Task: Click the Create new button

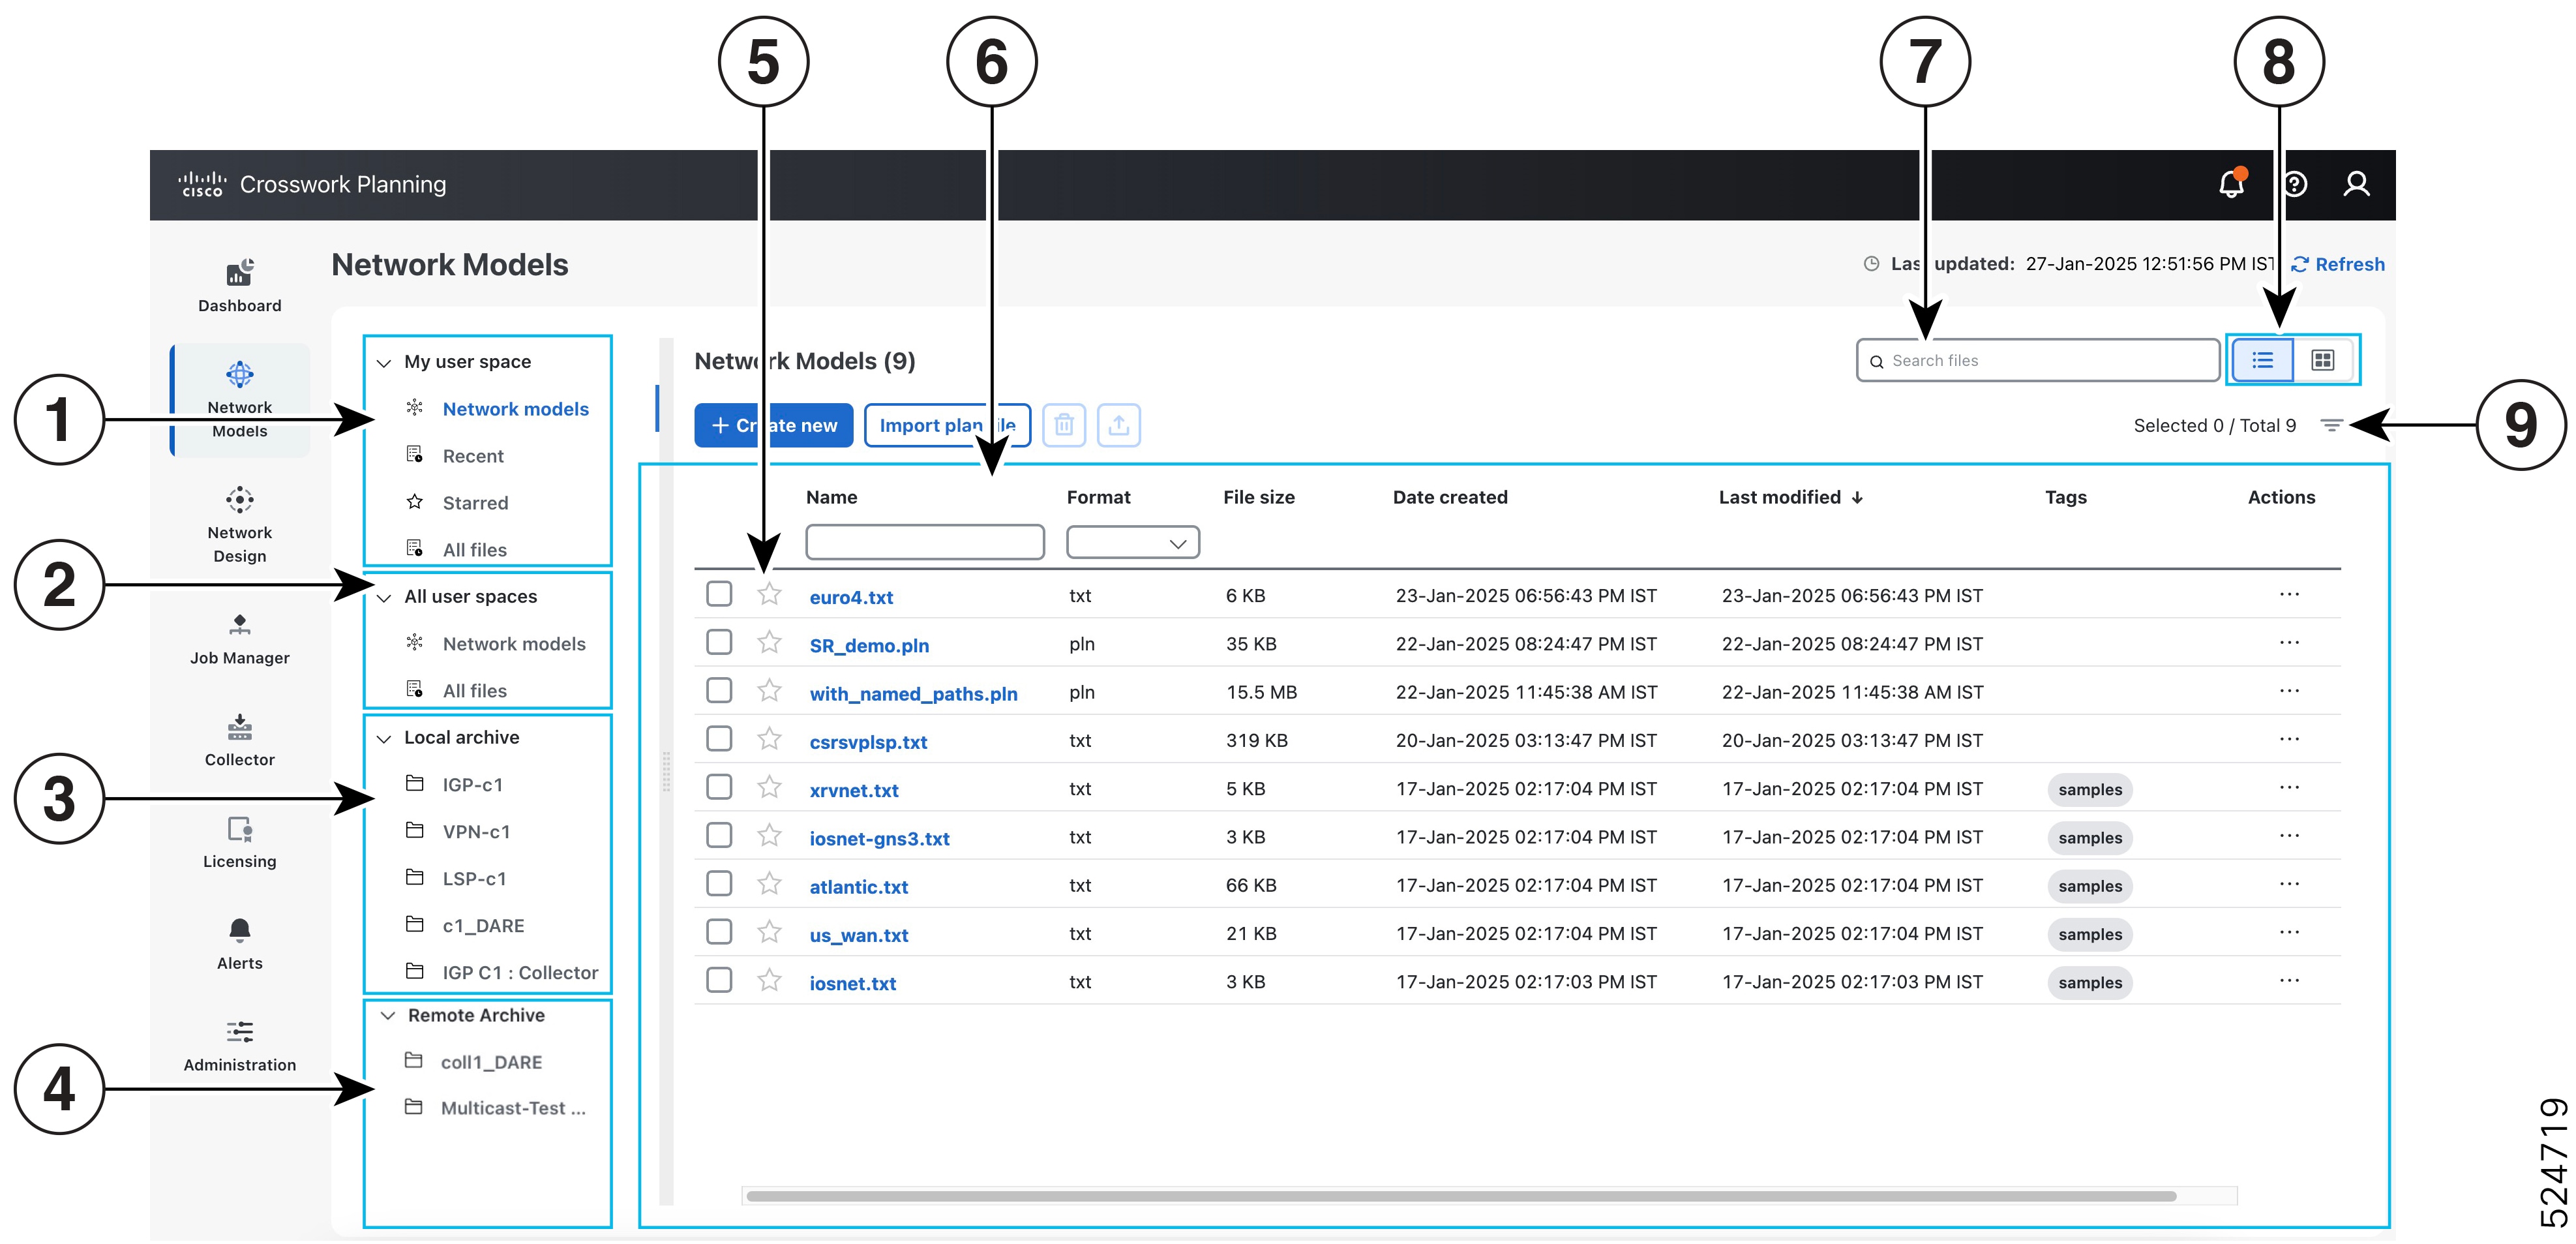Action: point(773,425)
